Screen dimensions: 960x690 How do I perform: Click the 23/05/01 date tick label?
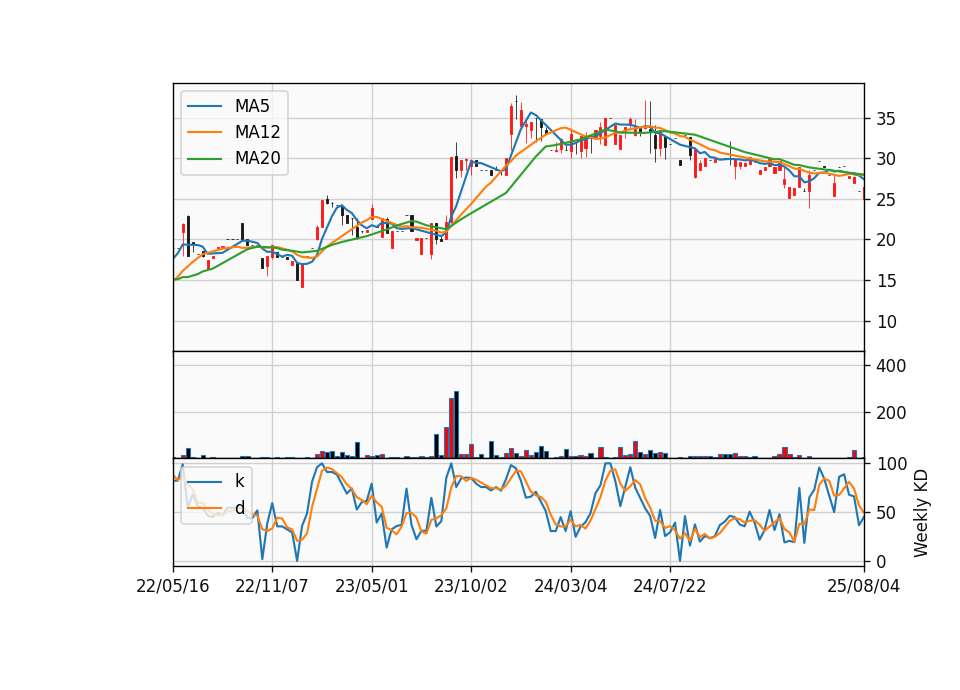click(372, 587)
